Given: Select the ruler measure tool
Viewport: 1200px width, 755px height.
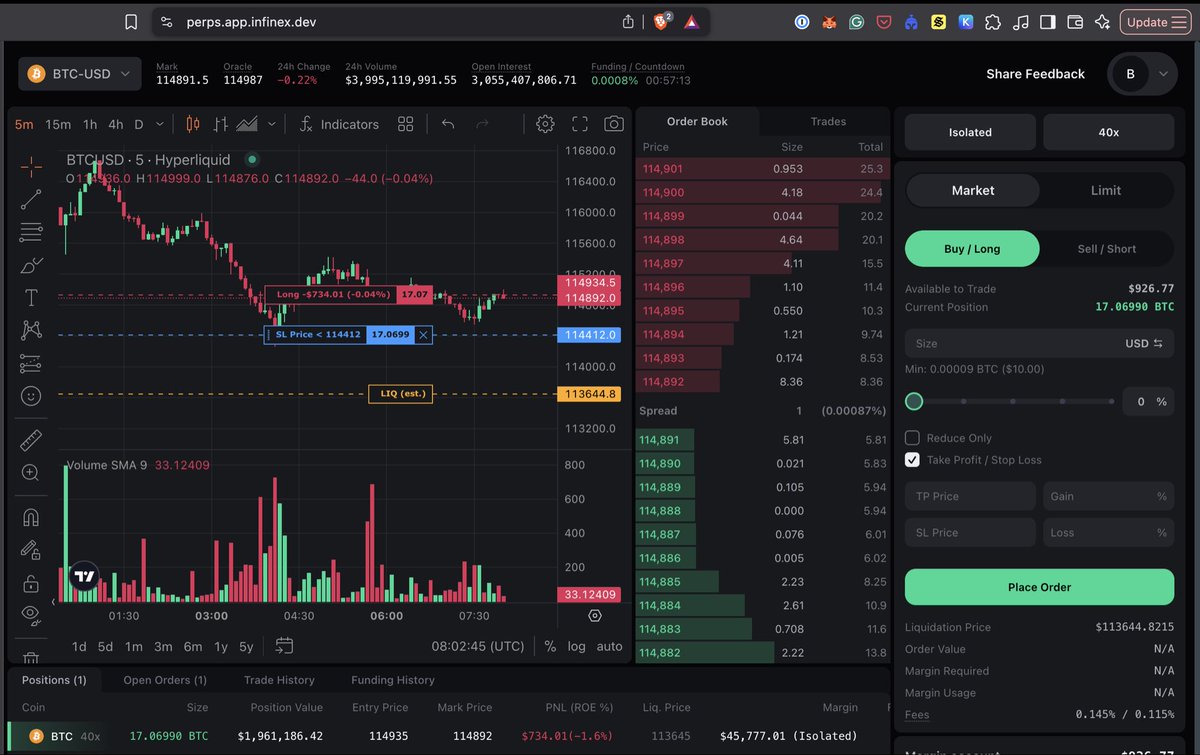Looking at the screenshot, I should pyautogui.click(x=31, y=440).
